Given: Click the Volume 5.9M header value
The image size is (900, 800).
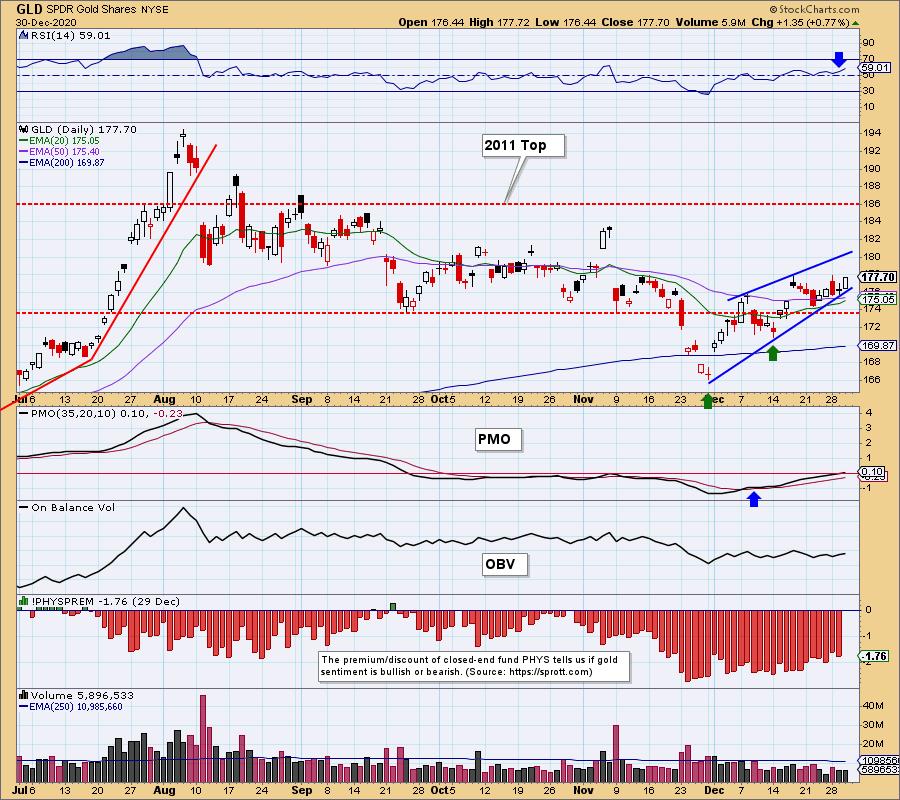Looking at the screenshot, I should [711, 22].
